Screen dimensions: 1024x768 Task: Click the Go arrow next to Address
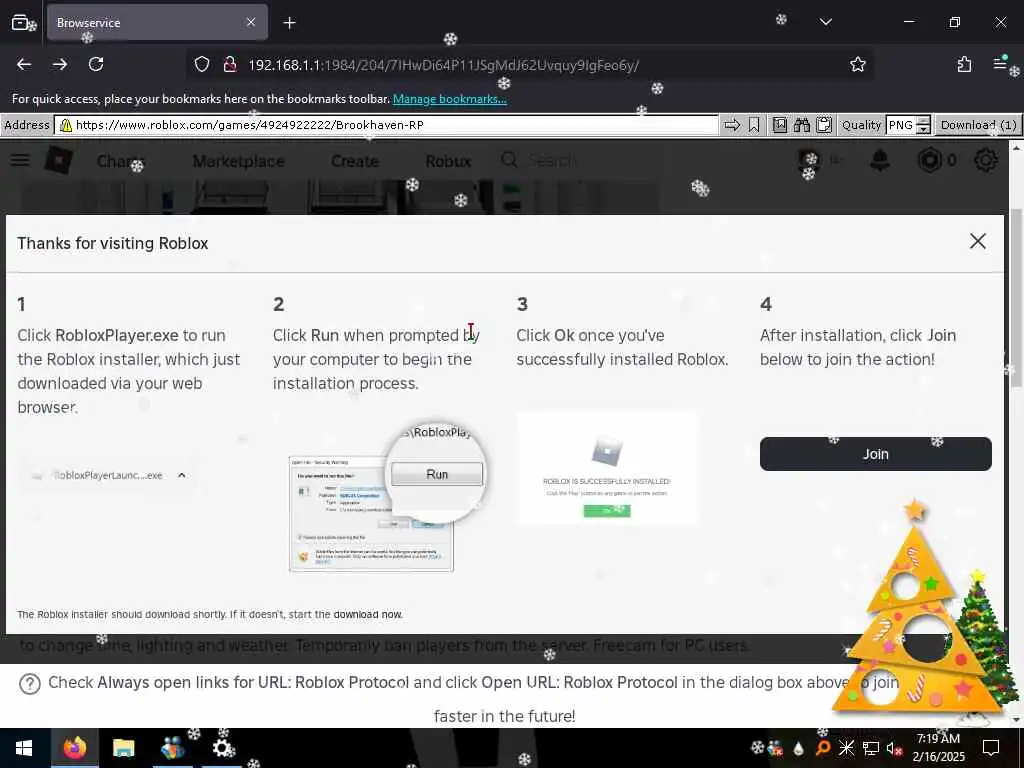[x=732, y=125]
